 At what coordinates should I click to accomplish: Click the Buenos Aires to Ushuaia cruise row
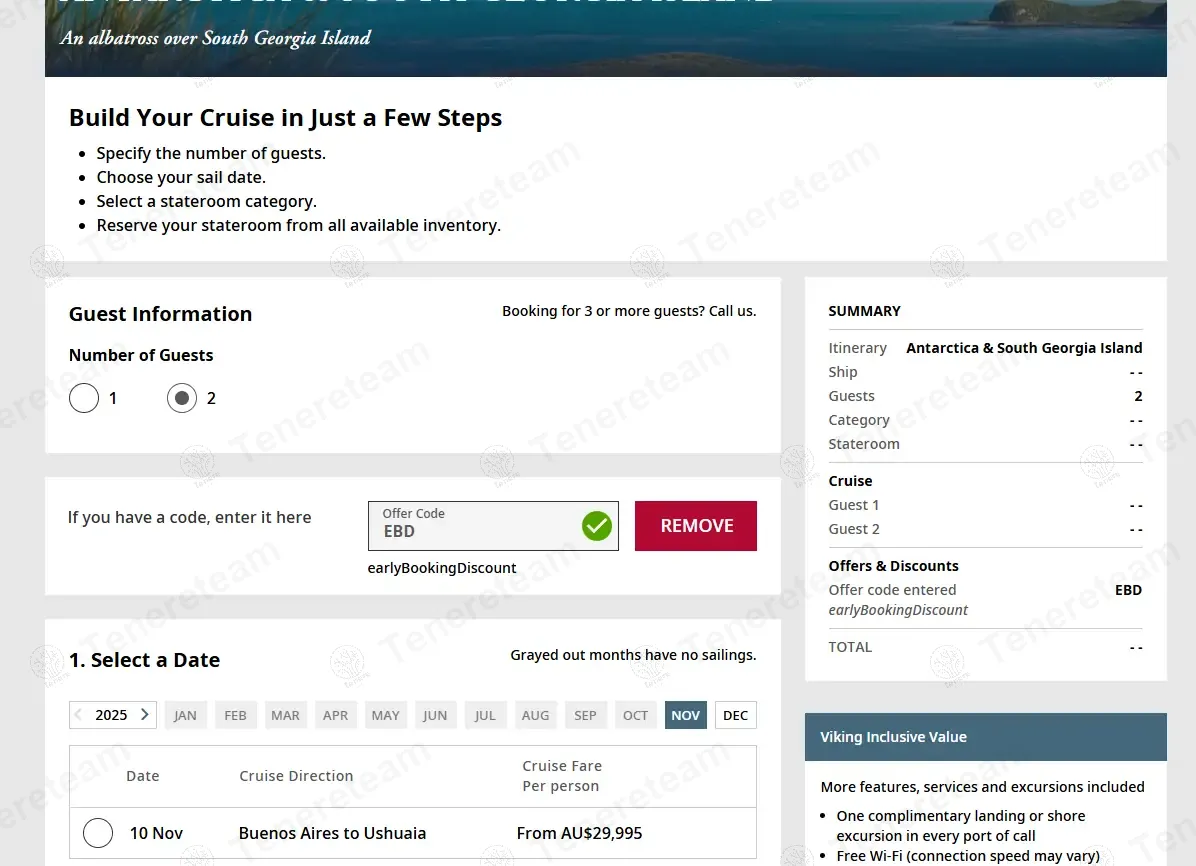click(332, 833)
